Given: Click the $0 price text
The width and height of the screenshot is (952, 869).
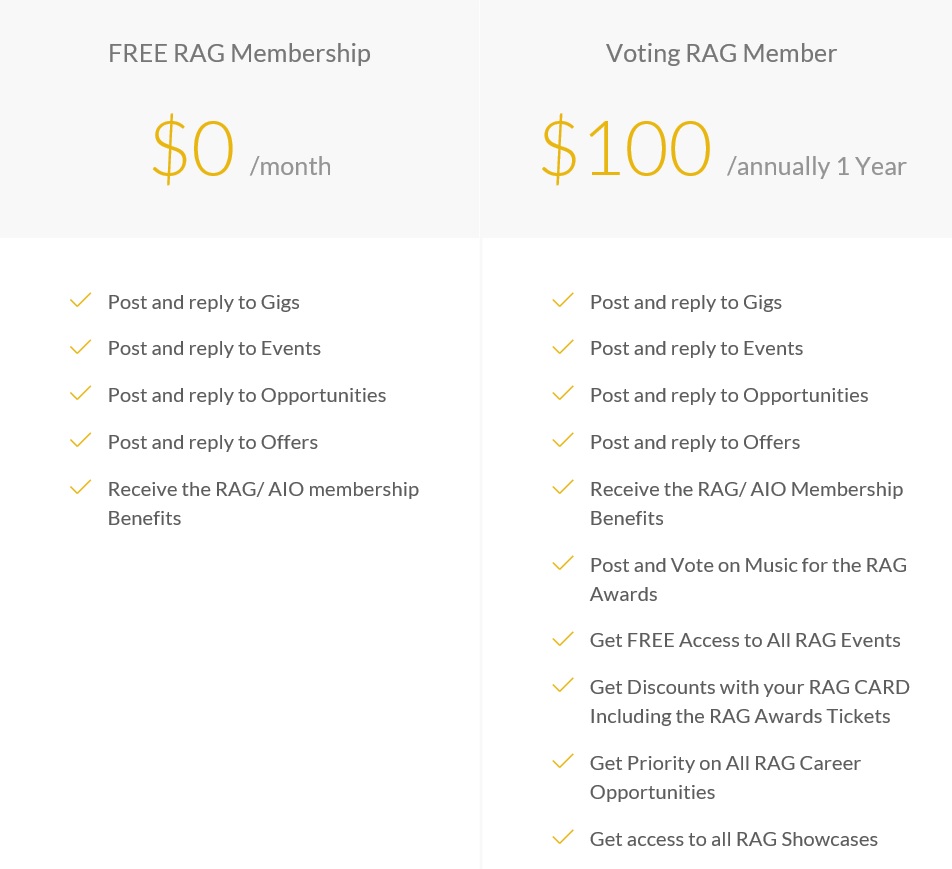Looking at the screenshot, I should click(x=192, y=149).
